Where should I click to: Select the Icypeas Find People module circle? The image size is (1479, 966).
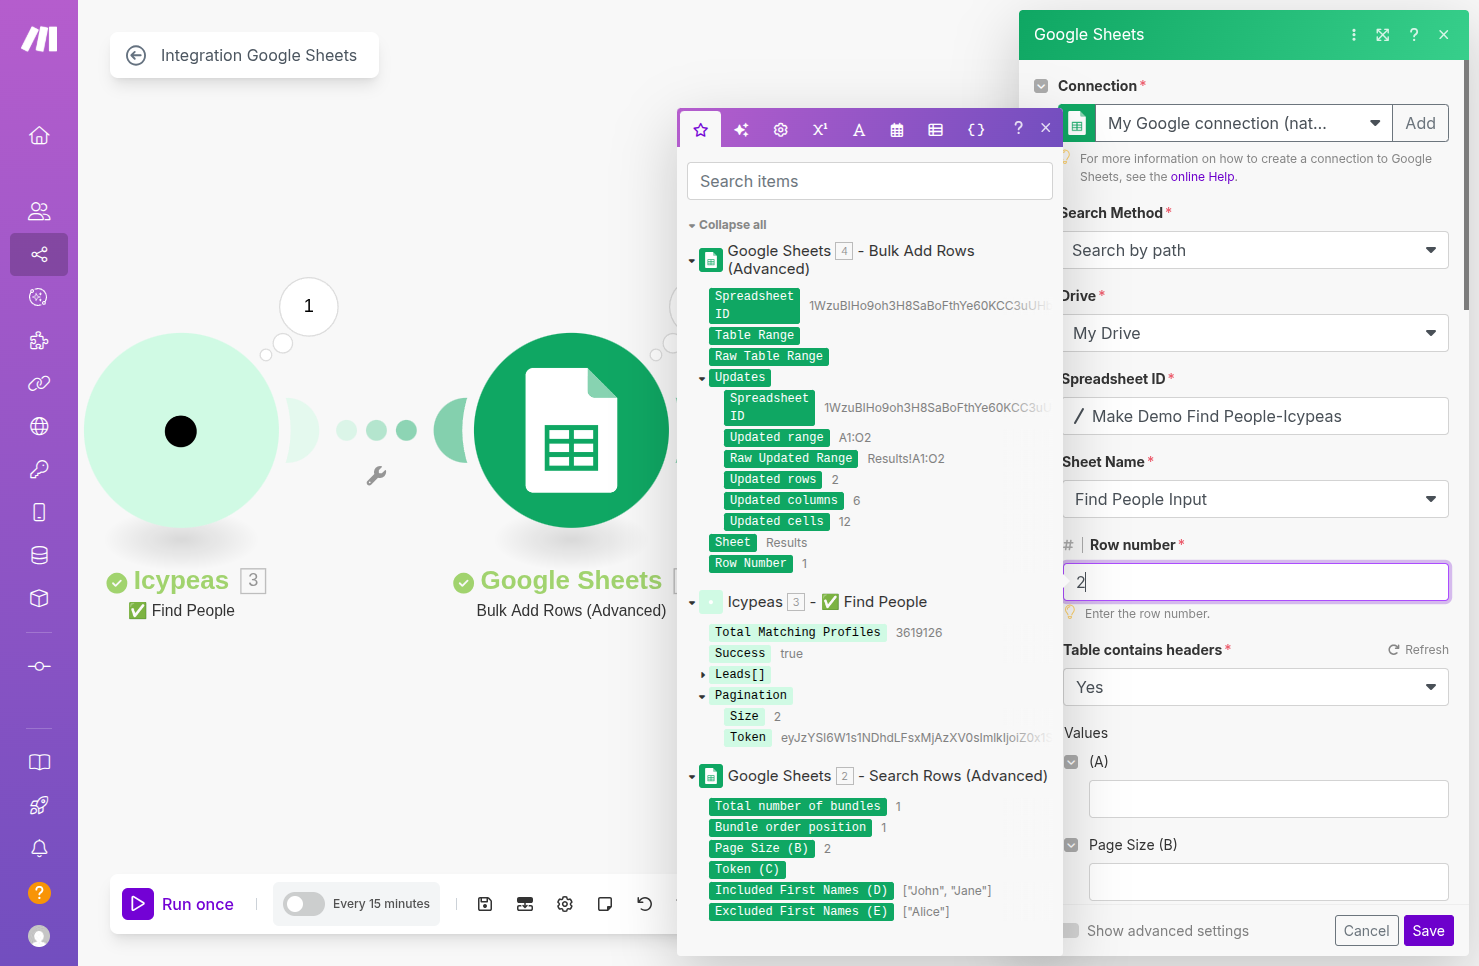pyautogui.click(x=181, y=431)
